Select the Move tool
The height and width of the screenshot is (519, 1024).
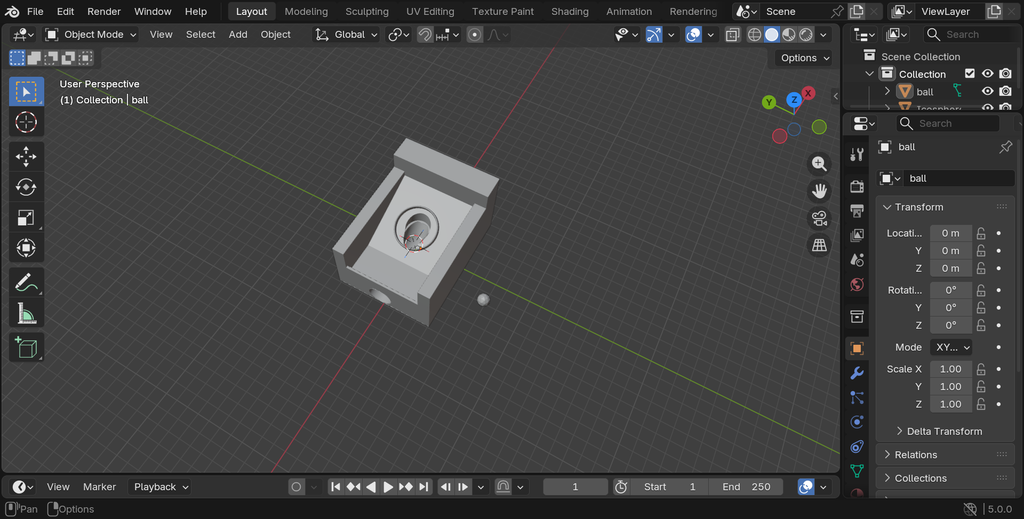coord(26,157)
